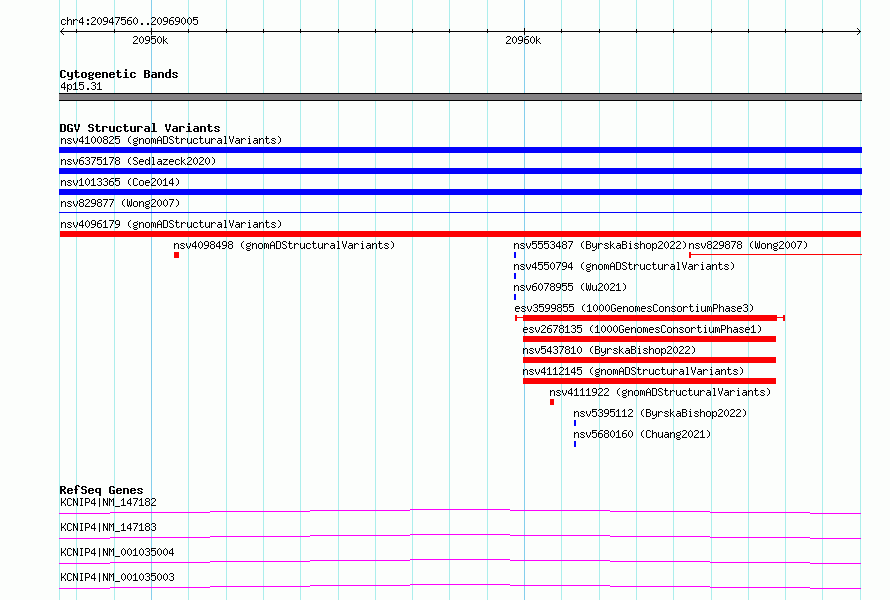Click the chr4:20947560..20969005 coordinate text
The width and height of the screenshot is (890, 600).
(x=129, y=22)
